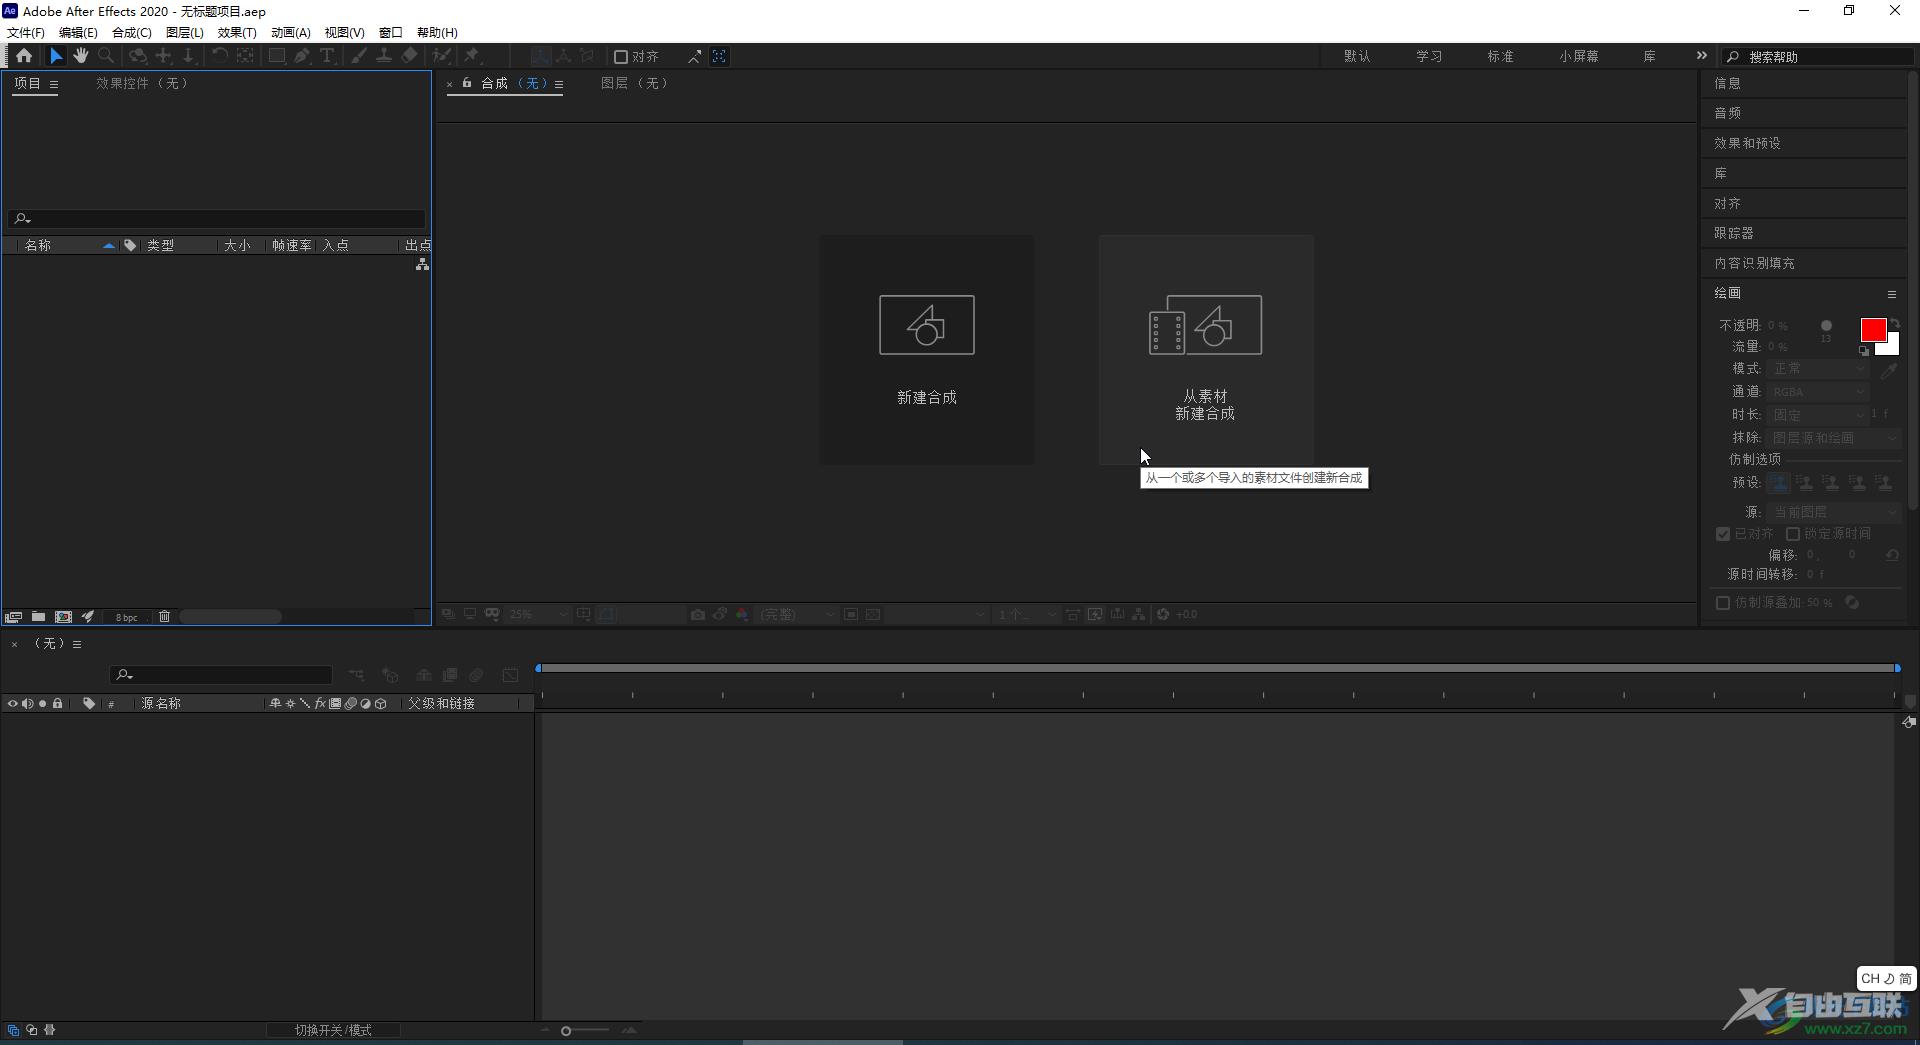The width and height of the screenshot is (1920, 1045).
Task: Open the Project panel menu icon
Action: click(54, 84)
